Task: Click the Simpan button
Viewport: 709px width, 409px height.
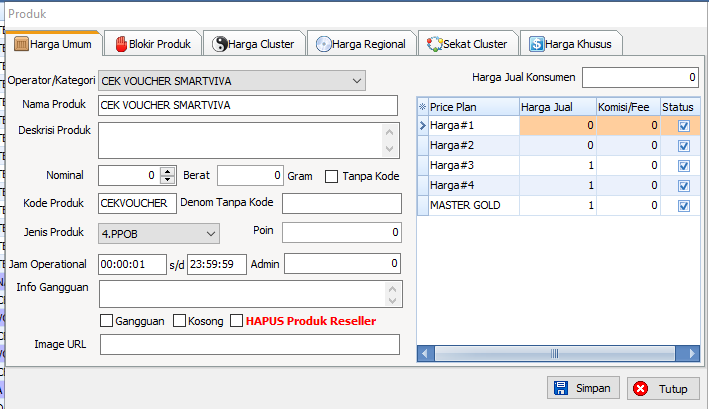Action: click(583, 388)
